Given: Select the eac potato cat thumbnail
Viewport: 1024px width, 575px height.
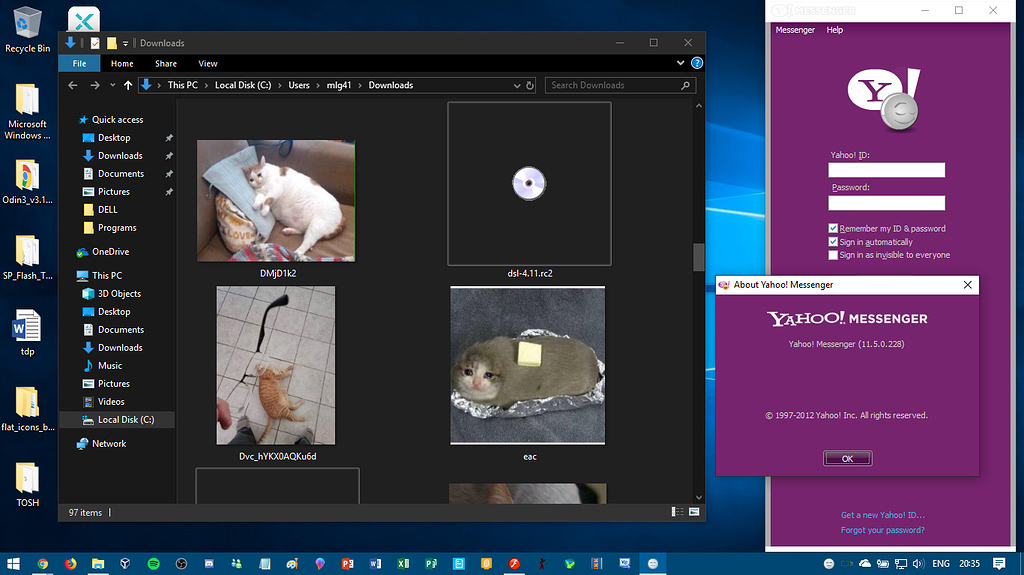Looking at the screenshot, I should point(528,365).
